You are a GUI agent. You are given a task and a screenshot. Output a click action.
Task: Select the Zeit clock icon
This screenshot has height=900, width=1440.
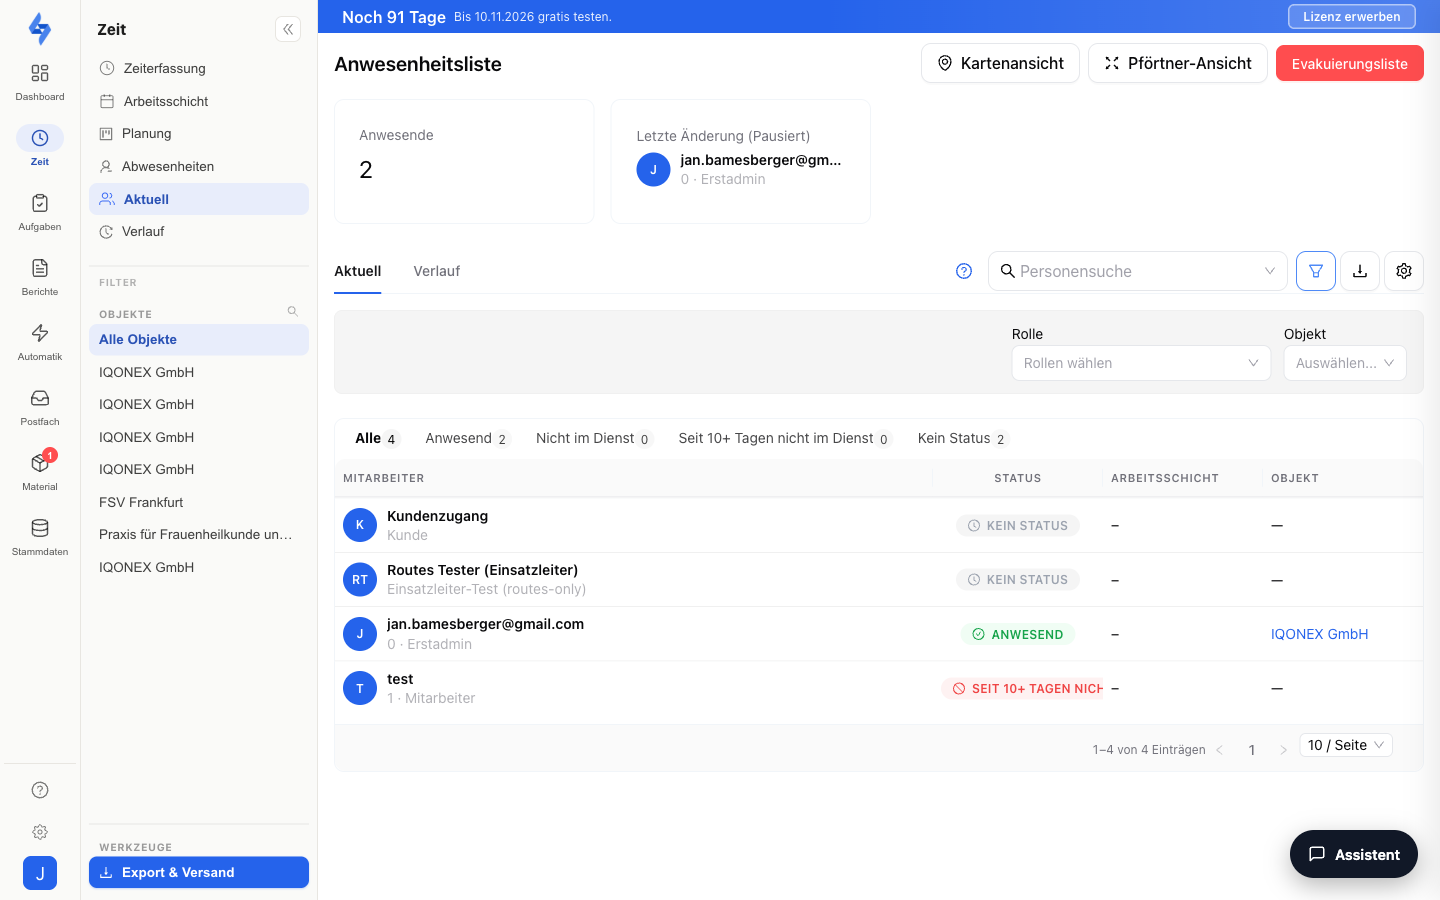40,138
